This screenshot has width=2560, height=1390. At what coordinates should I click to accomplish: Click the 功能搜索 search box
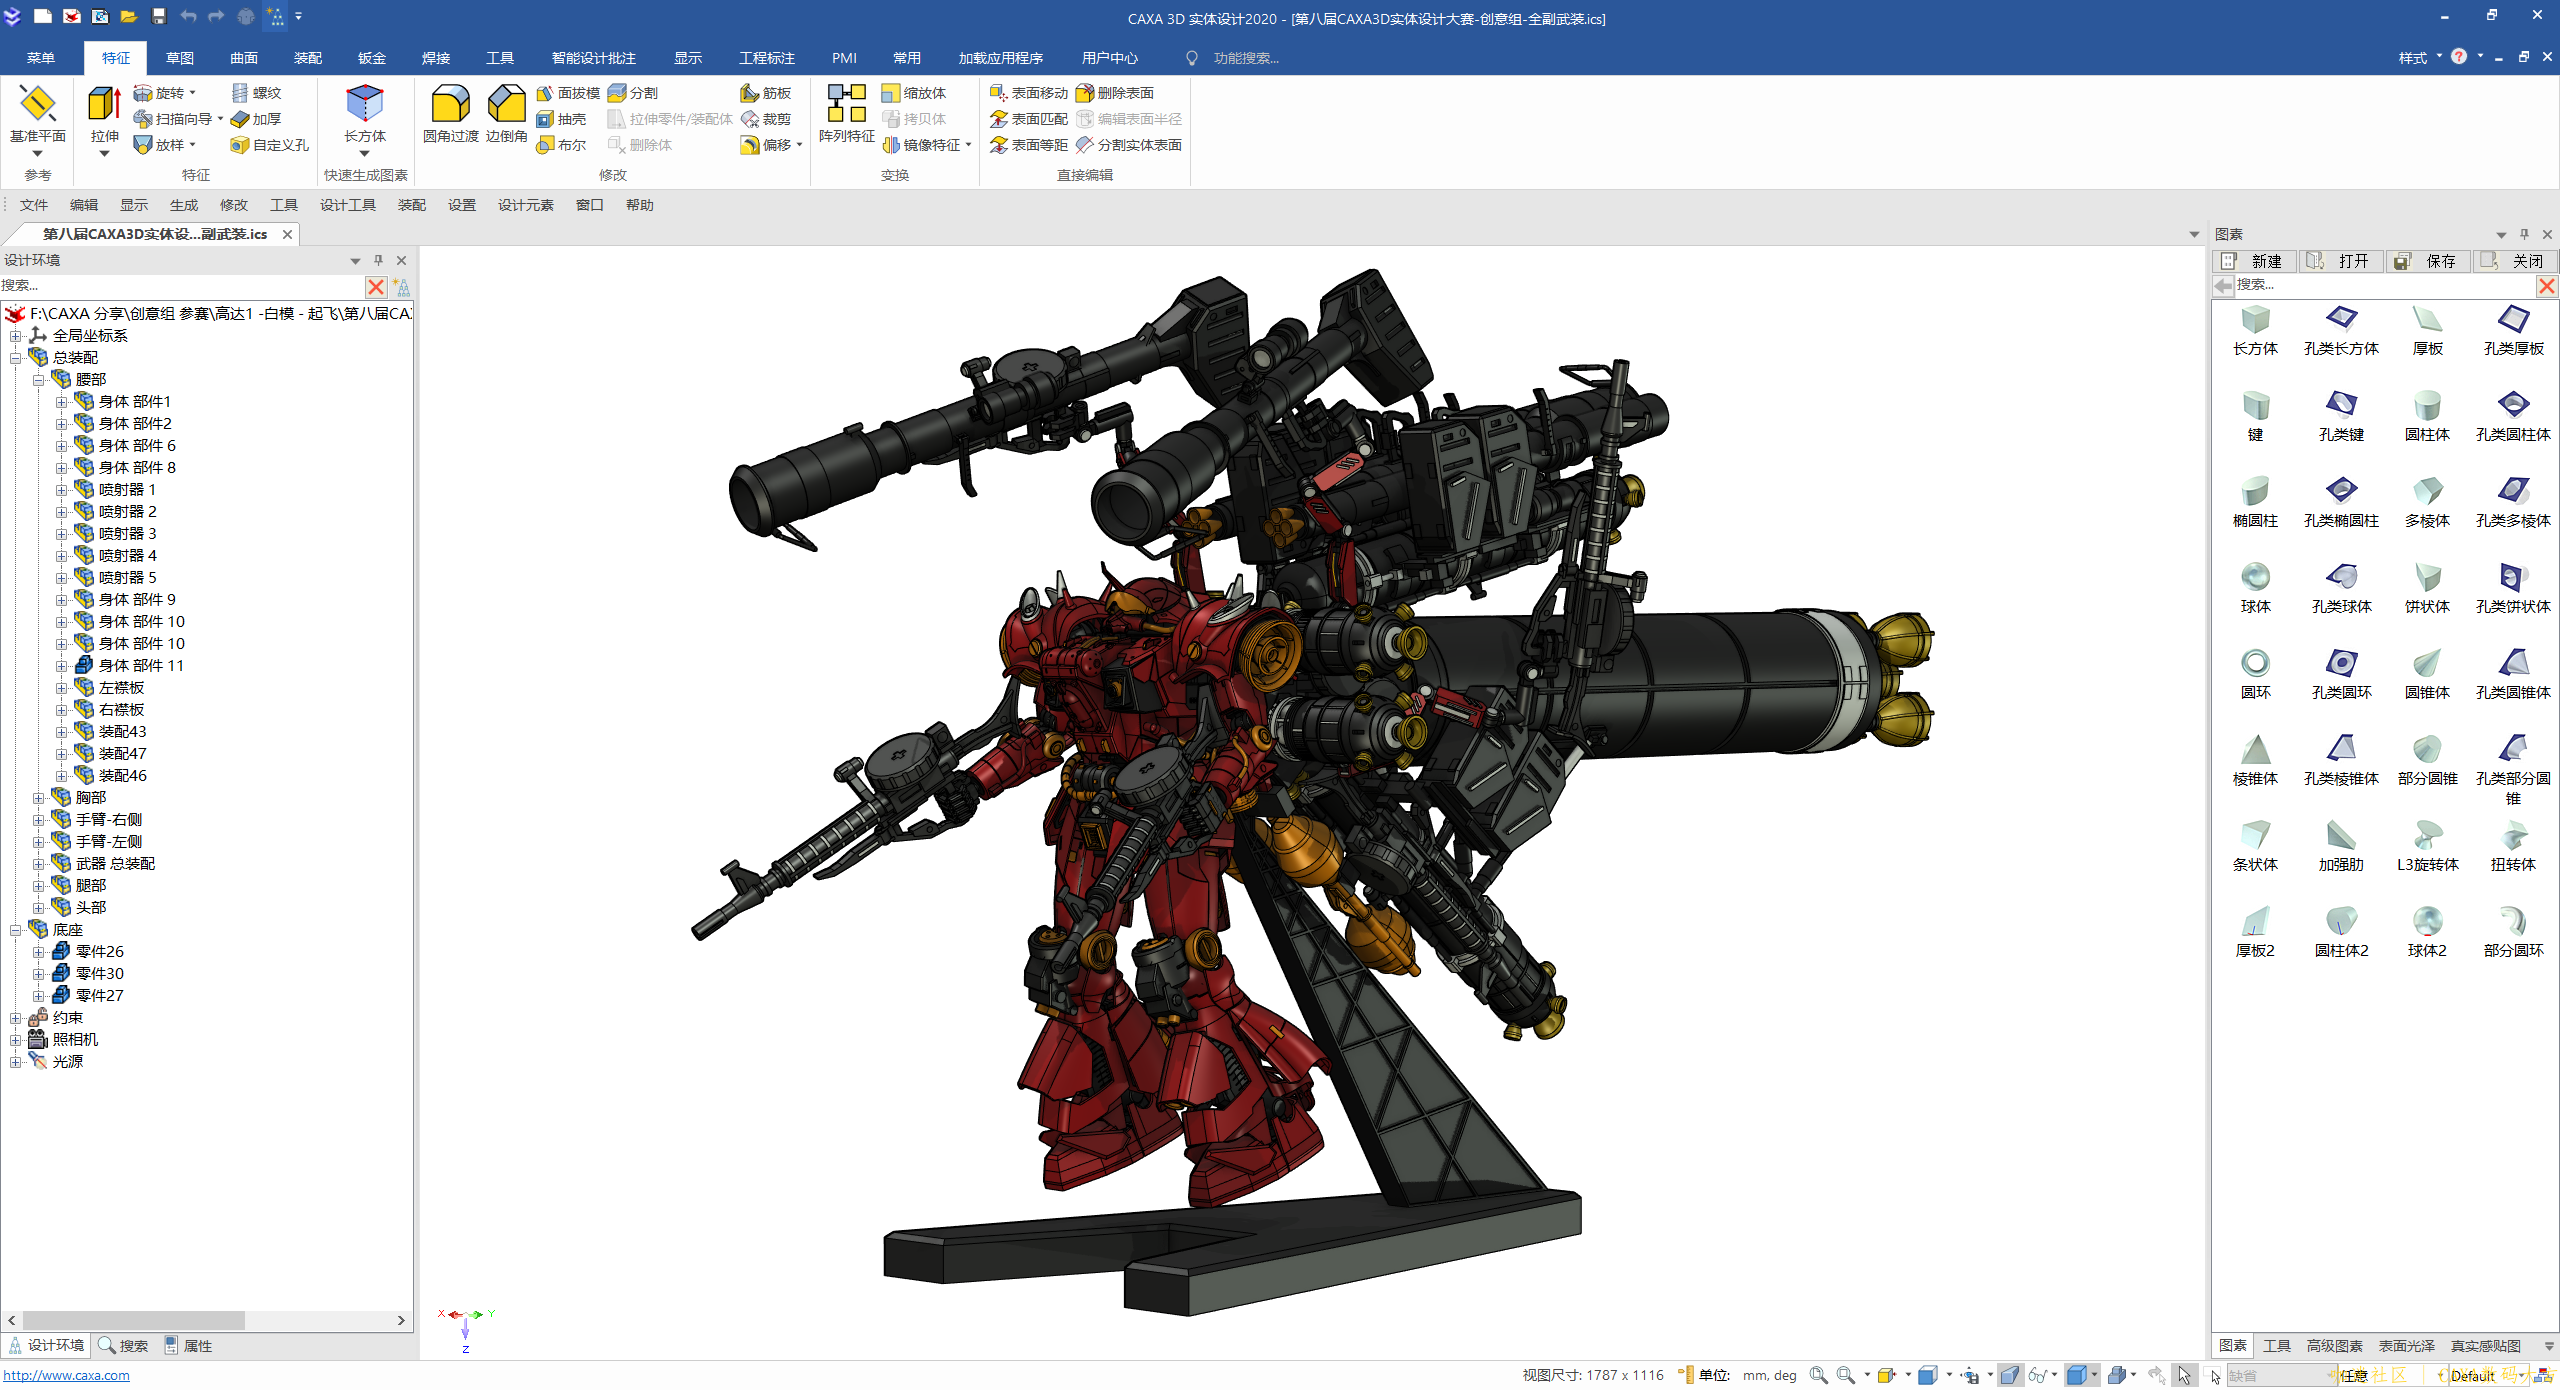[x=1245, y=58]
